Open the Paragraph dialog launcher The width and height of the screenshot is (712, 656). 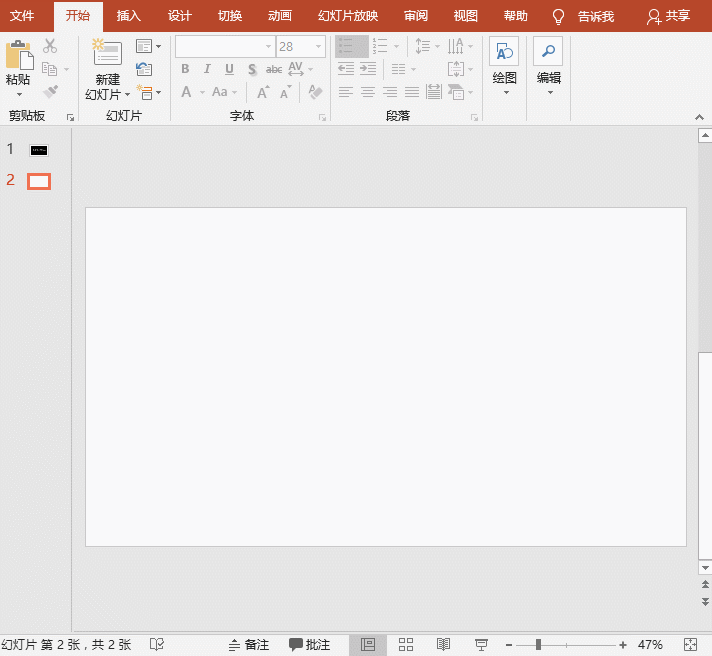tap(475, 118)
